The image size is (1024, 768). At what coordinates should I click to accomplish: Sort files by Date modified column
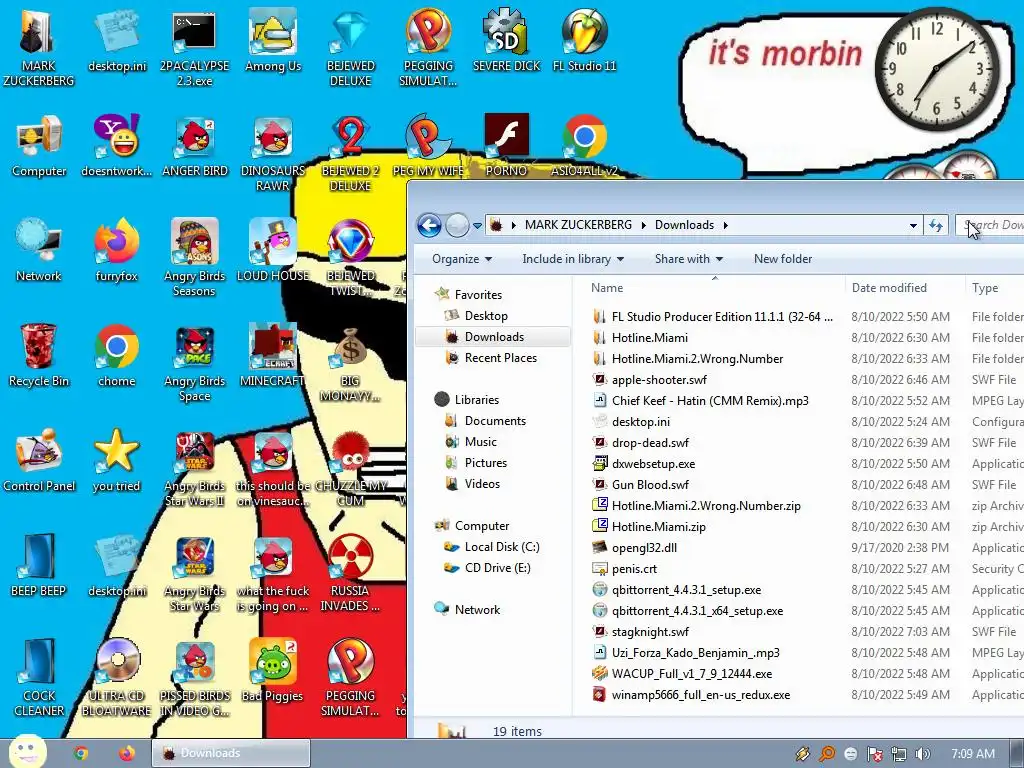pyautogui.click(x=904, y=287)
